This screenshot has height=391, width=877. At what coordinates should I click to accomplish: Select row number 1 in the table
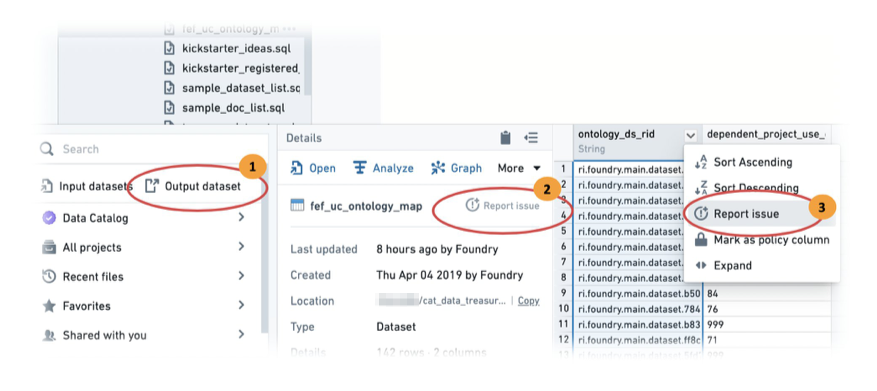click(563, 168)
